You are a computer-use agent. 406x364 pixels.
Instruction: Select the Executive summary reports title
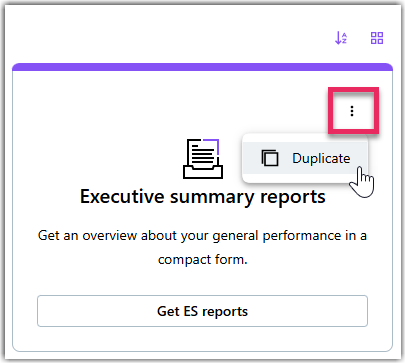click(203, 197)
